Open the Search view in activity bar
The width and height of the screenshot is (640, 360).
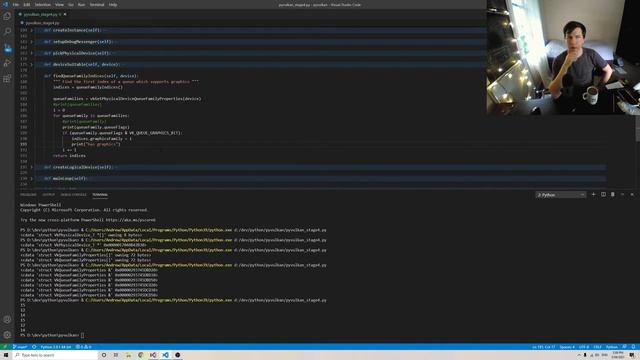7,32
